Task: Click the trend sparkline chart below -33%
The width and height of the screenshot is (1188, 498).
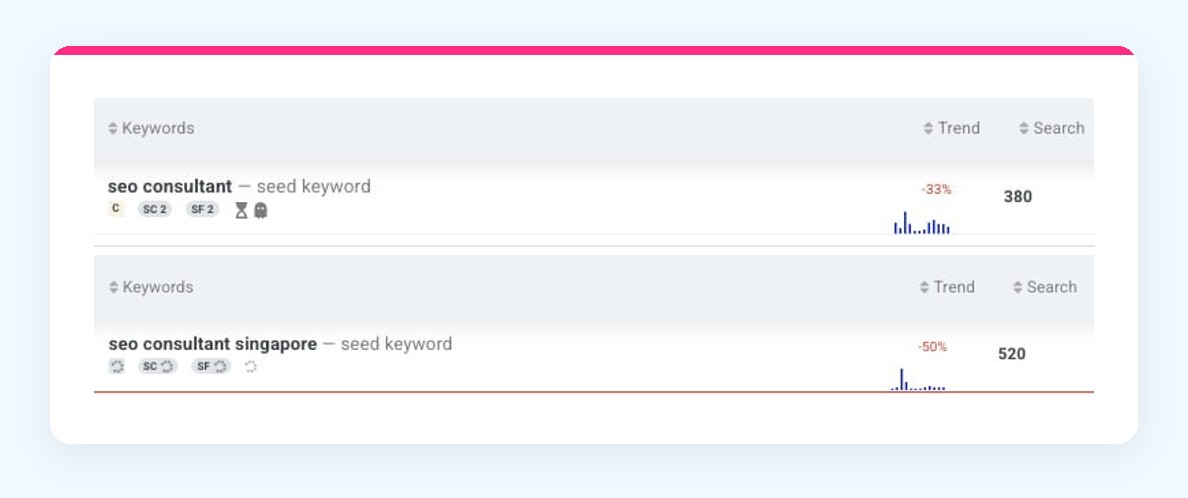Action: point(922,223)
